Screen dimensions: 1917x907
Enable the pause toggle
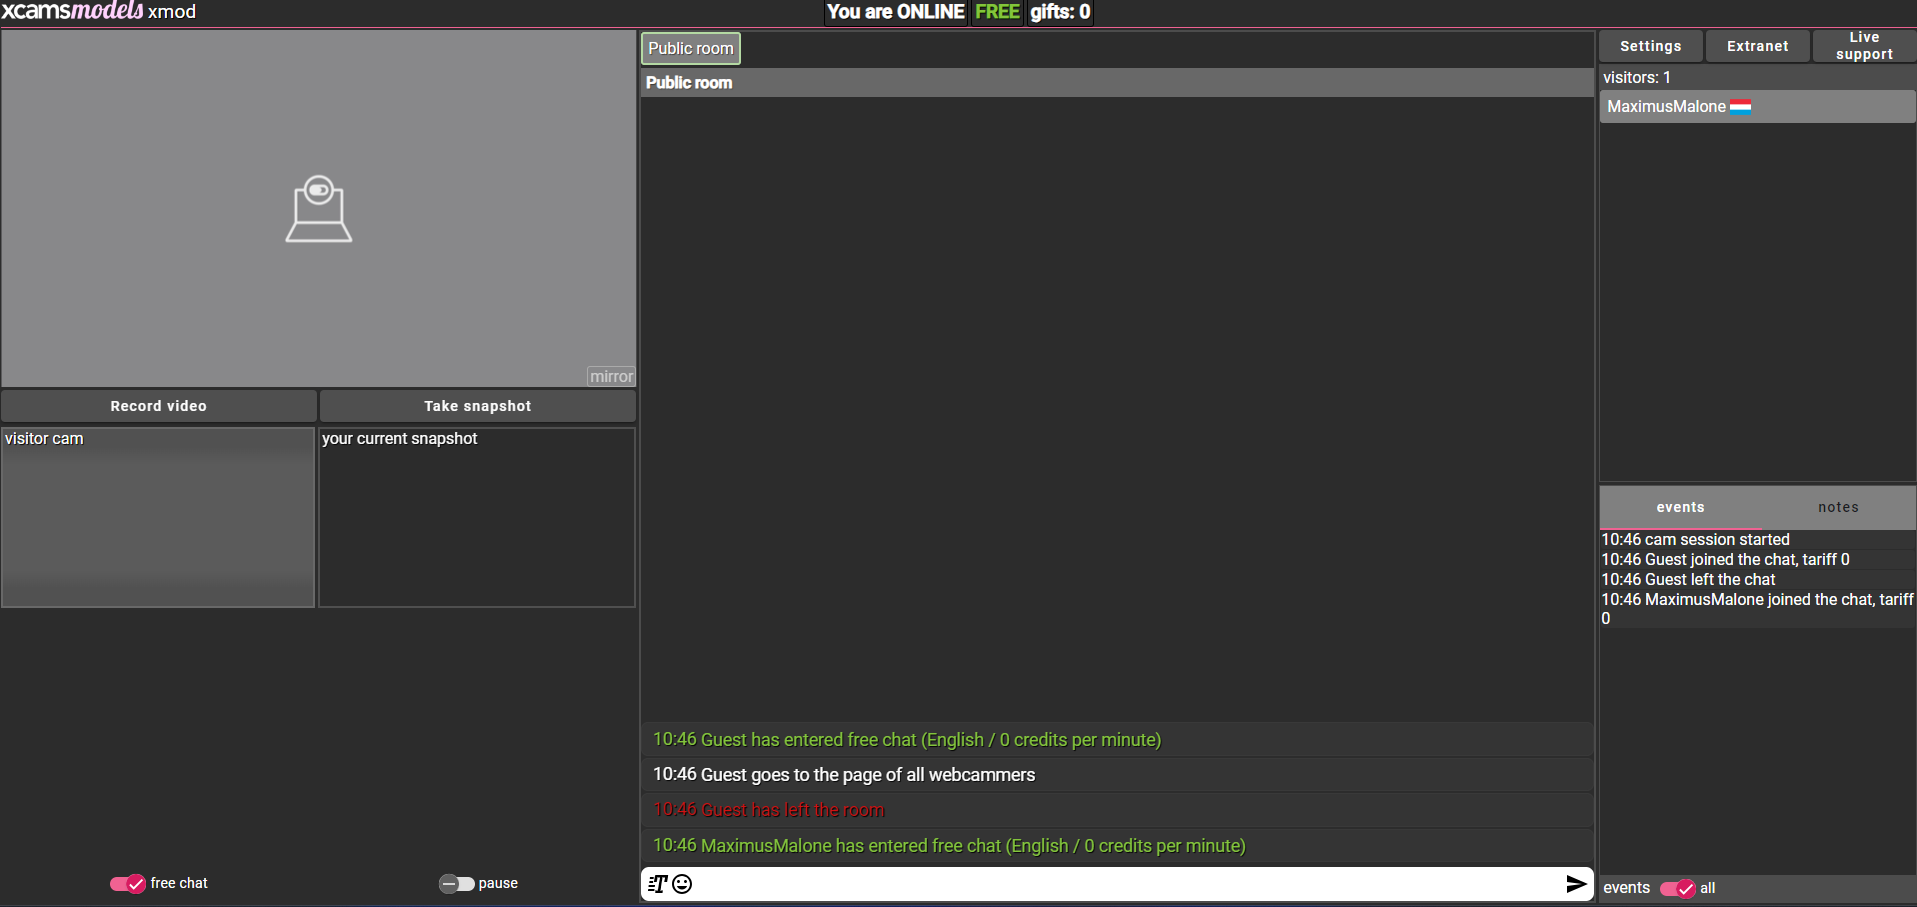pos(457,884)
